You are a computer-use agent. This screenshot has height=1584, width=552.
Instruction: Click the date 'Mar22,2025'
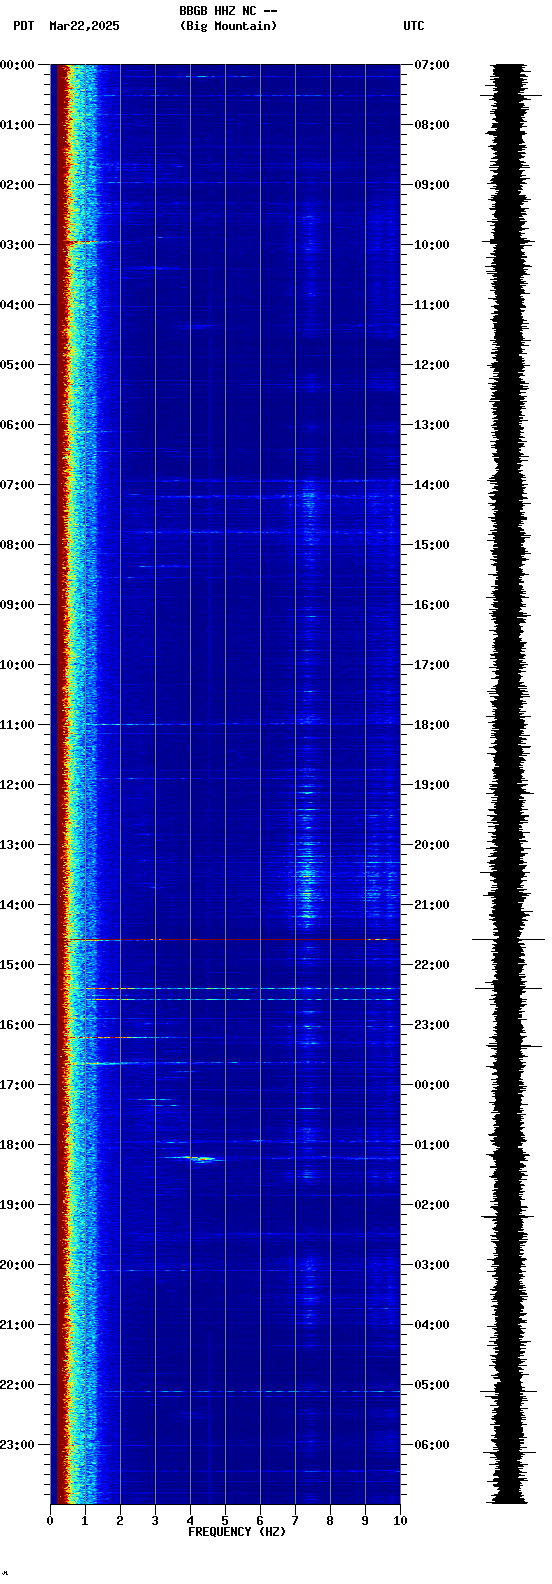pos(84,26)
